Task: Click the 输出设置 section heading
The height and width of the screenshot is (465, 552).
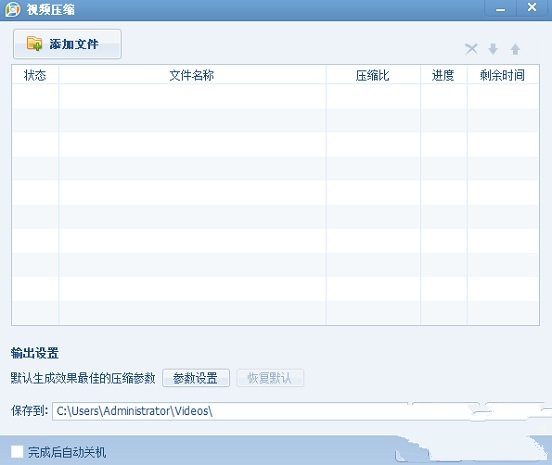Action: click(34, 353)
